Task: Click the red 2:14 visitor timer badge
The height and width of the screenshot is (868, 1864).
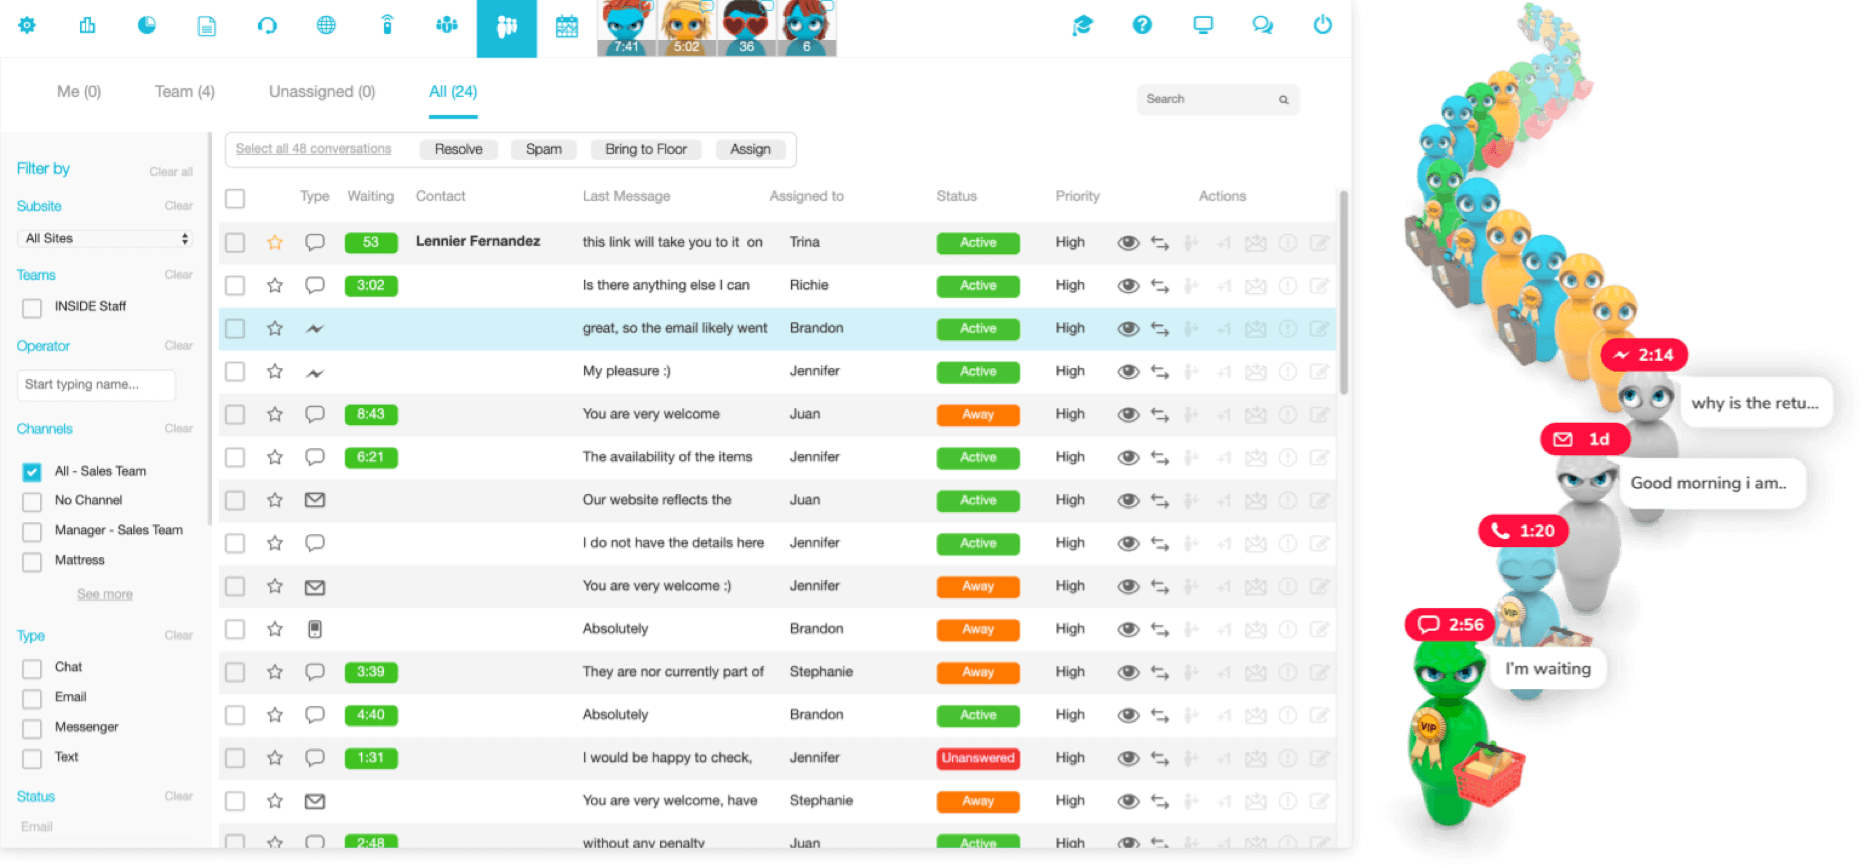Action: click(1644, 355)
